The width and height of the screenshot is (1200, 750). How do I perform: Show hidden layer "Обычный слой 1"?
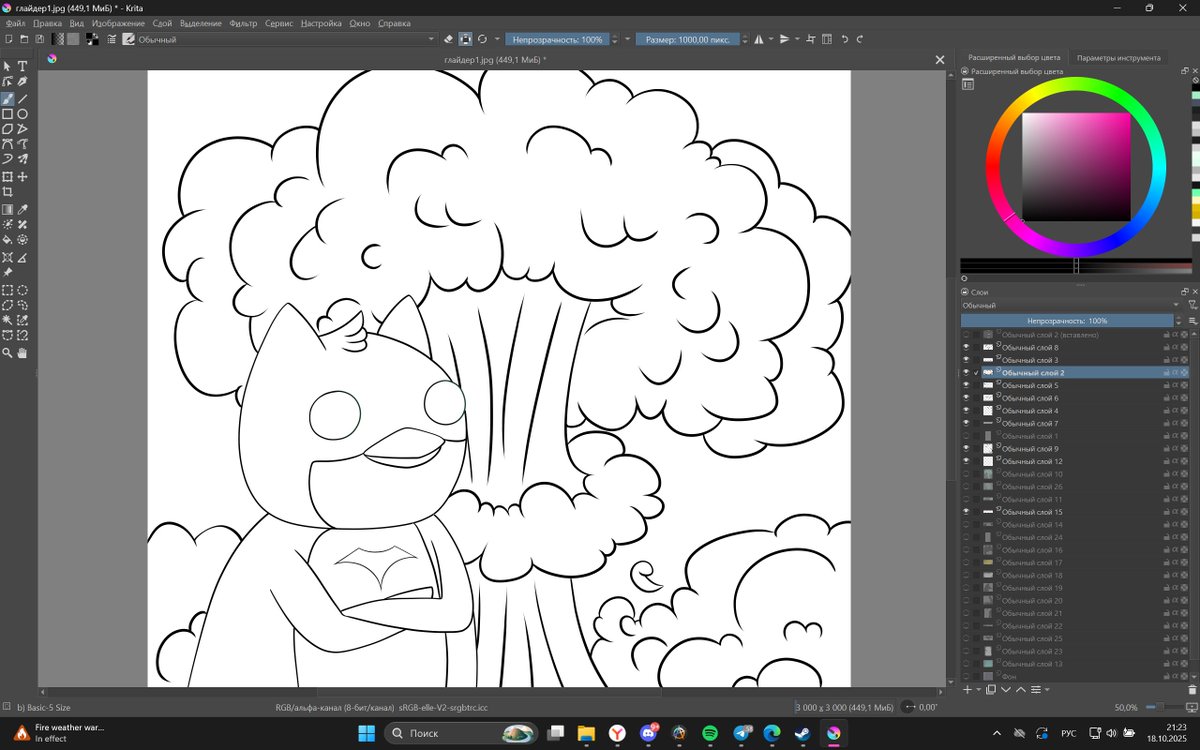[x=966, y=436]
